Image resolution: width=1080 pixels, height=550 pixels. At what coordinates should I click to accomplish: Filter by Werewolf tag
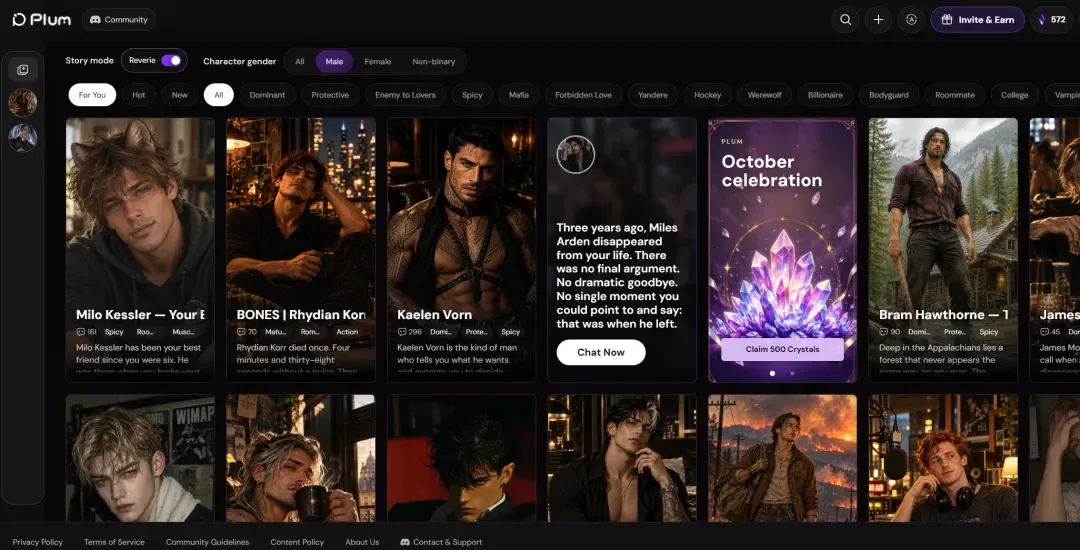pos(764,95)
